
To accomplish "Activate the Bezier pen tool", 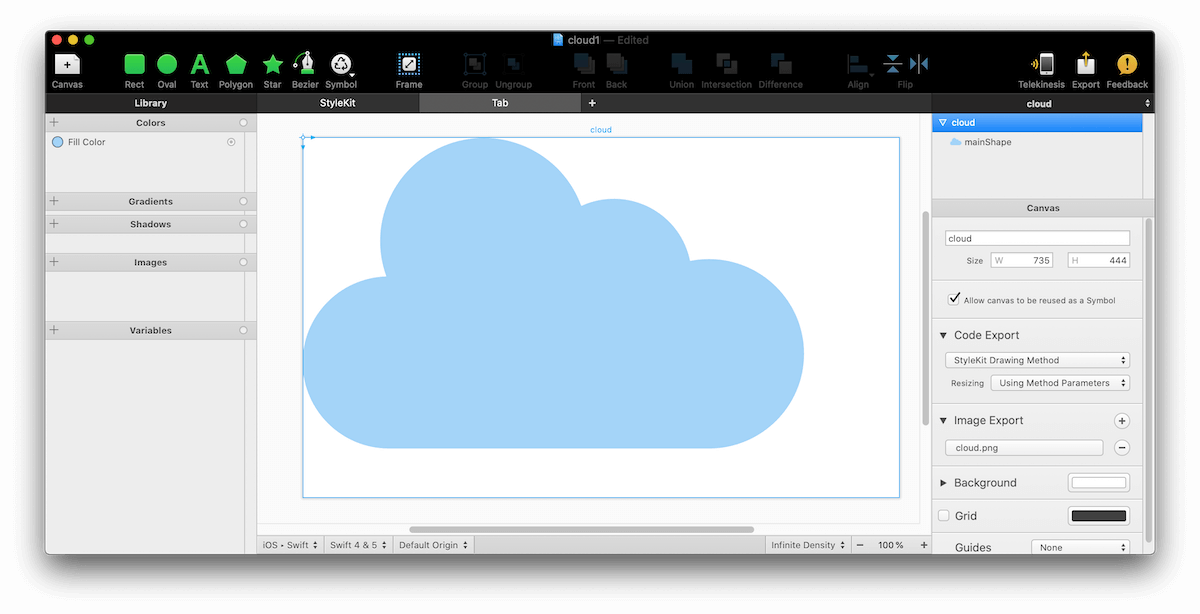I will pyautogui.click(x=305, y=65).
